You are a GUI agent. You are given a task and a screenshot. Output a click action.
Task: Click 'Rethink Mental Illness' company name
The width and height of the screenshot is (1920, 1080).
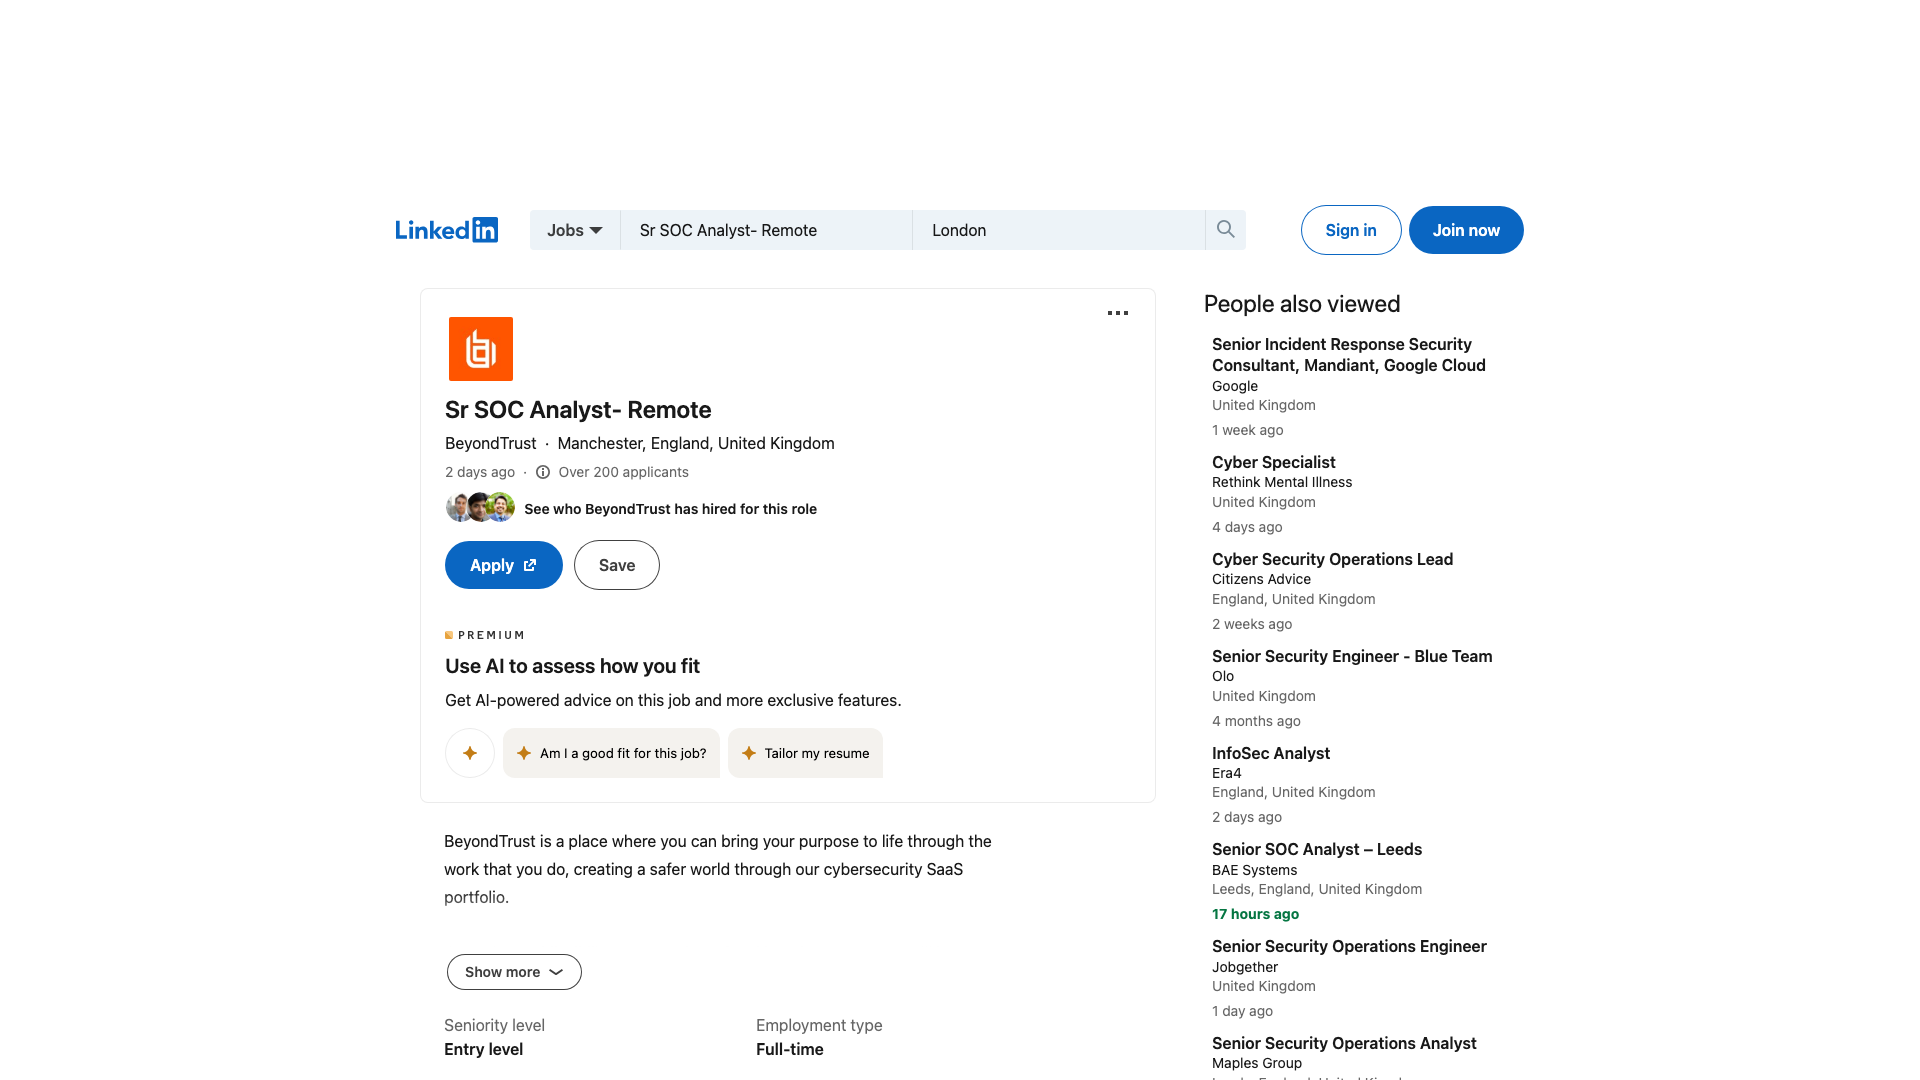point(1282,482)
